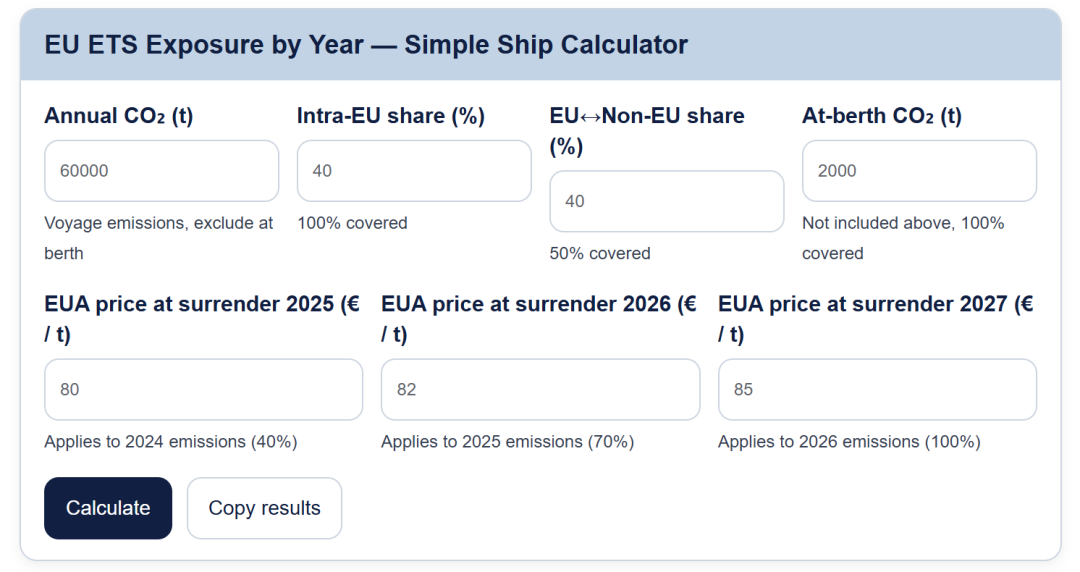
Task: Click the At-berth CO₂ (t) label
Action: click(882, 116)
